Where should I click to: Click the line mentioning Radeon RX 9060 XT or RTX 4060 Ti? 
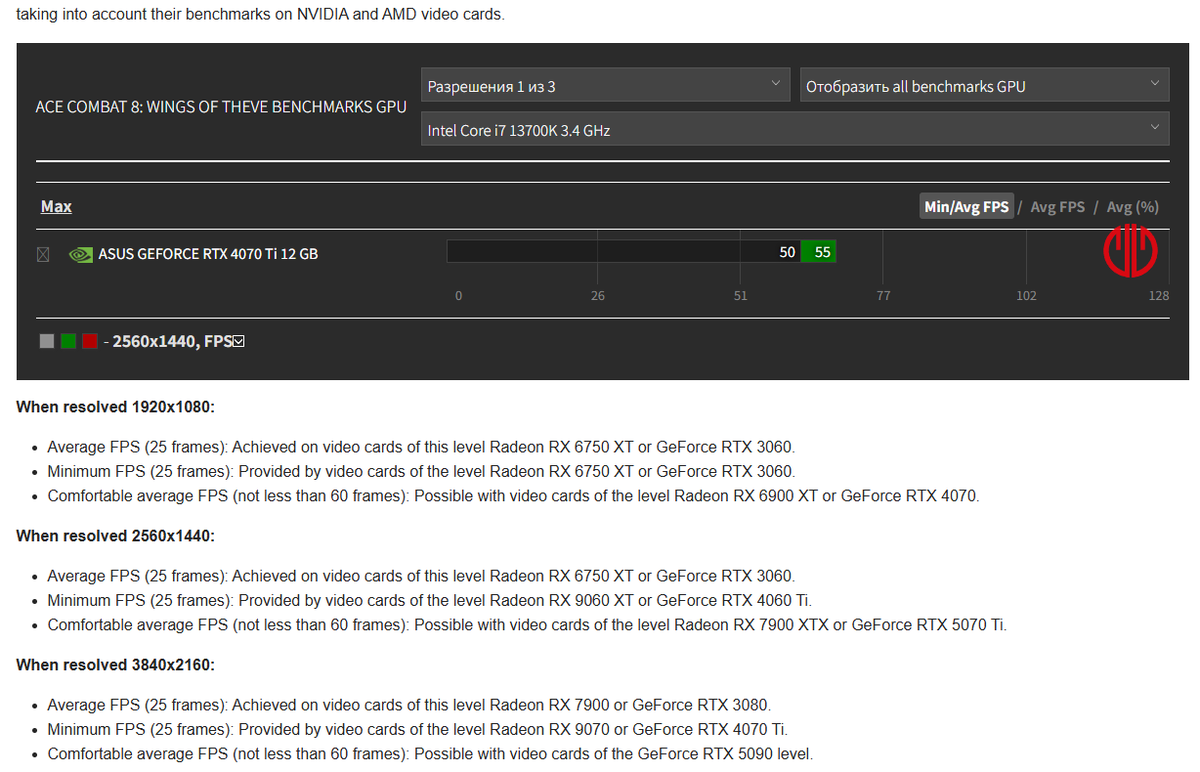click(430, 600)
